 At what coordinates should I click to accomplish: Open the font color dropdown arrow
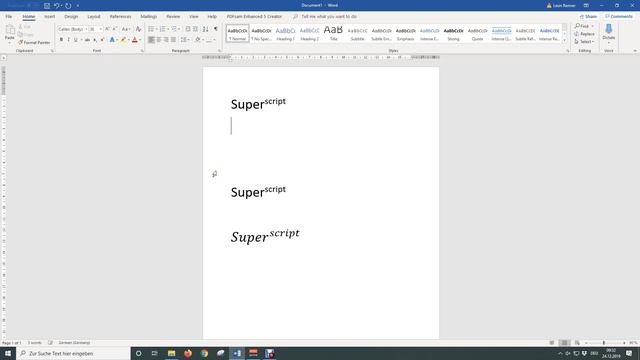tap(140, 40)
